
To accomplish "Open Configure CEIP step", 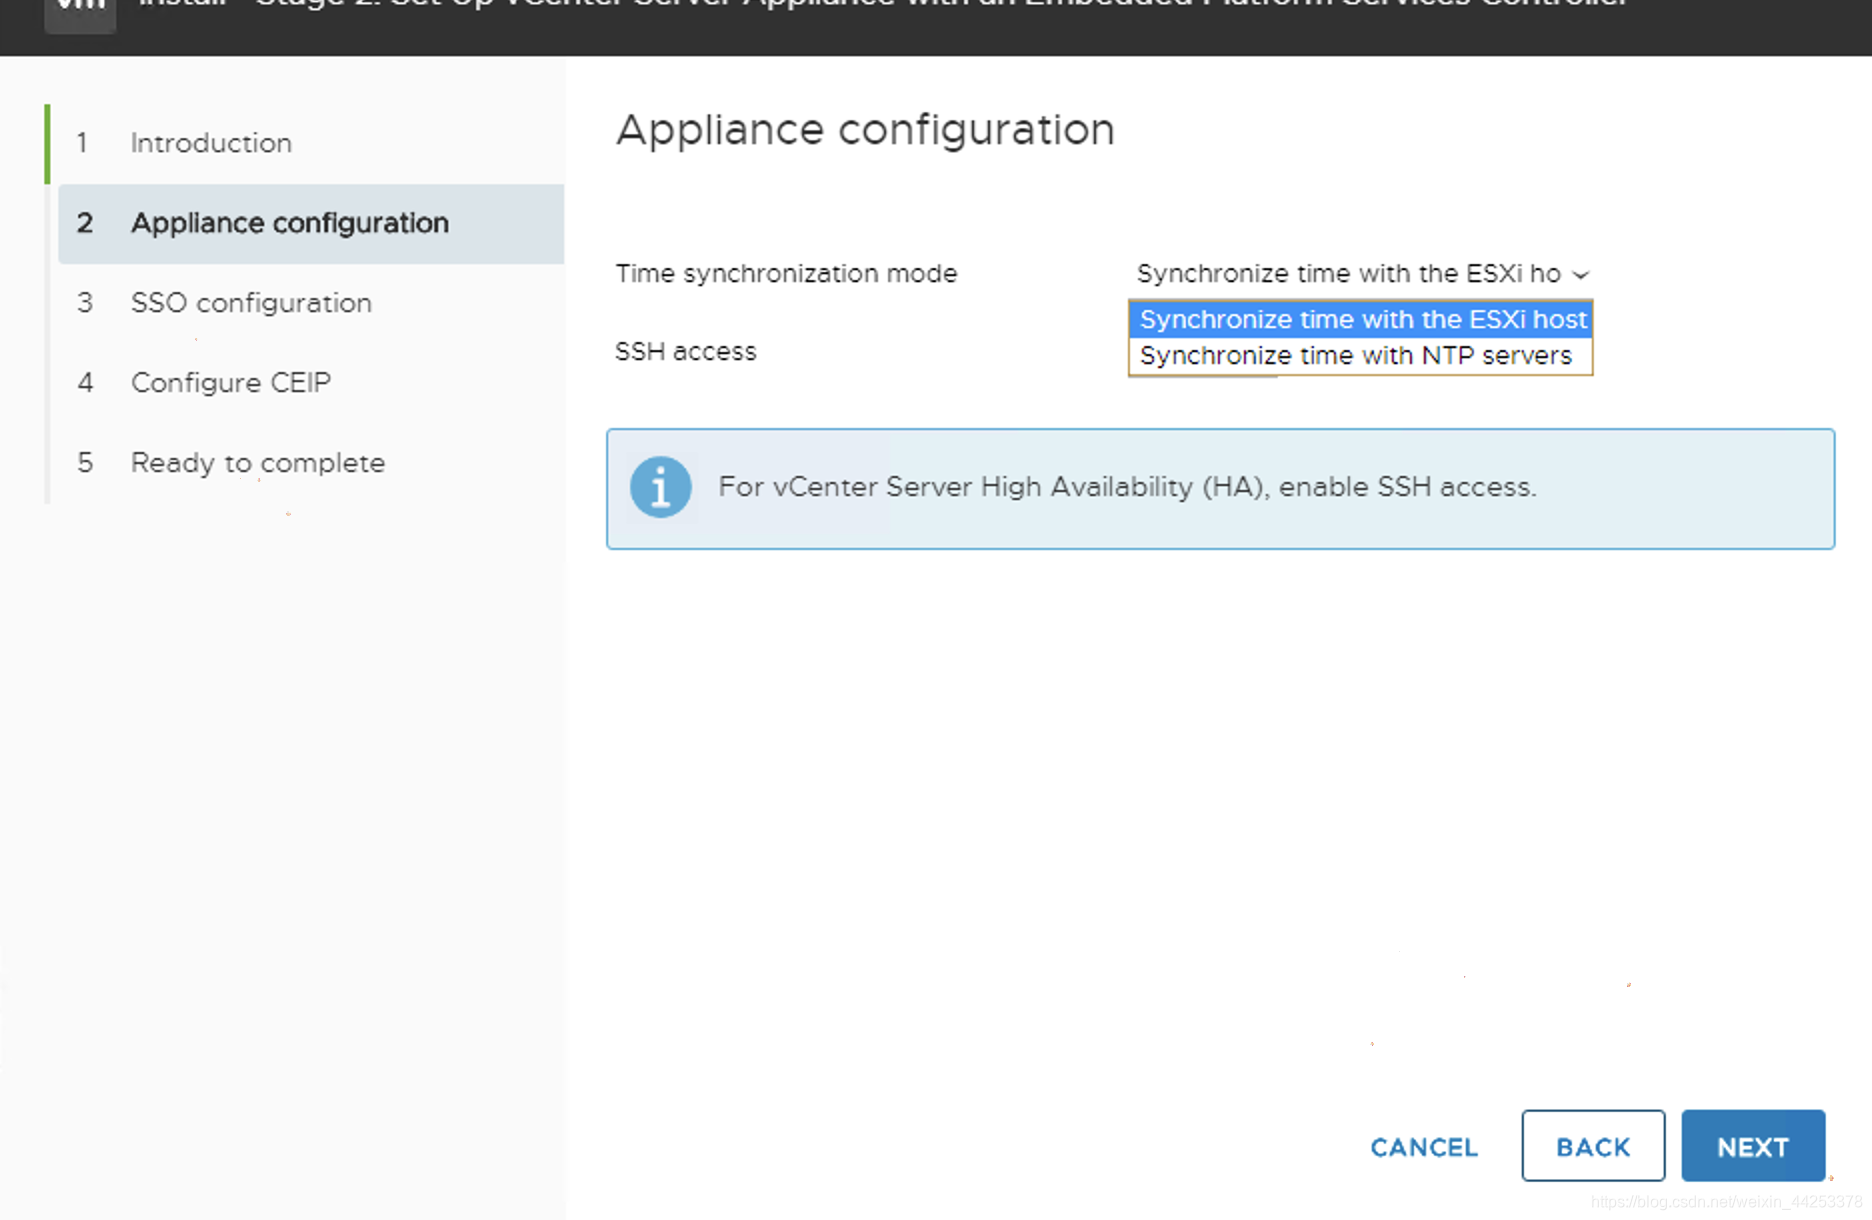I will (x=310, y=383).
